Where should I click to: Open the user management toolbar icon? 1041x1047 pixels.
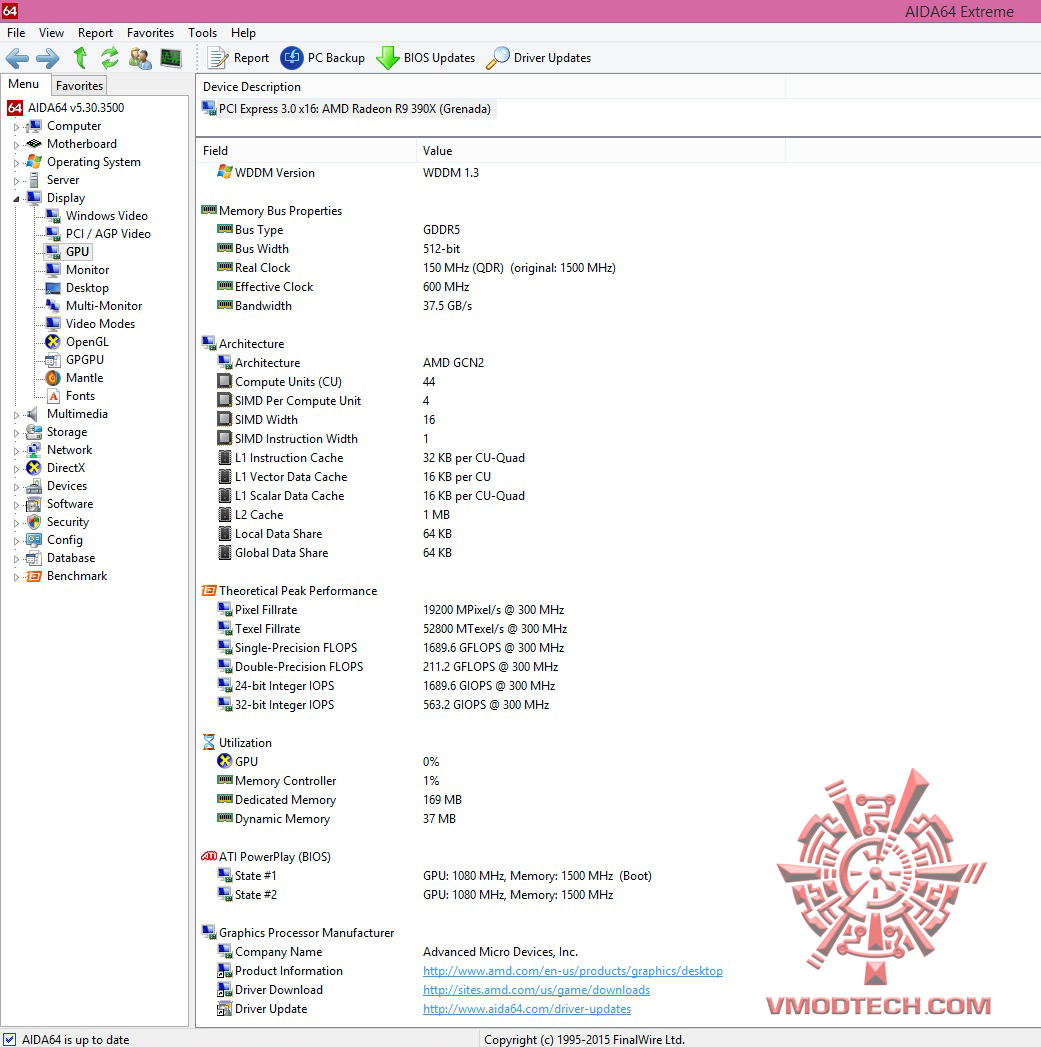140,58
